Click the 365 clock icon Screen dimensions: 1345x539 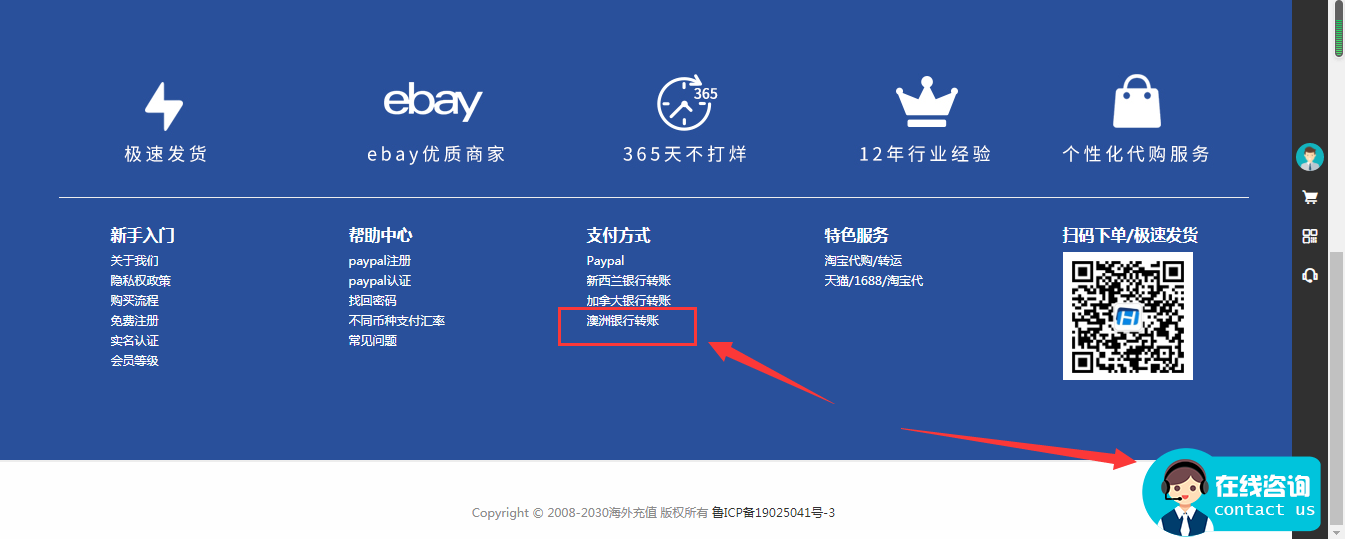(686, 102)
